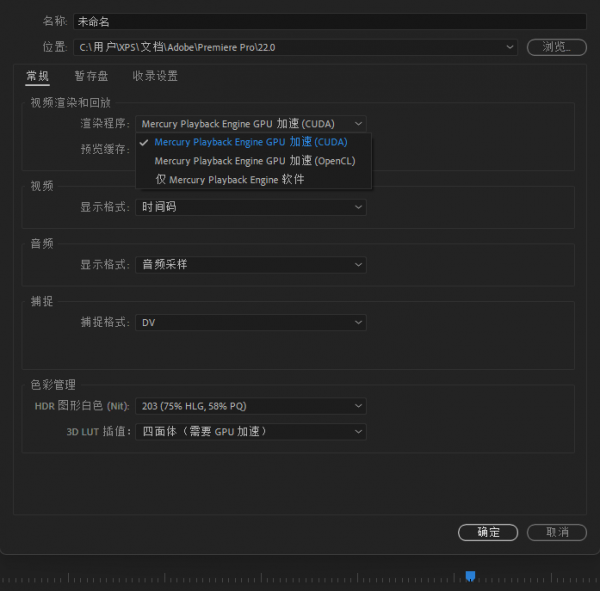
Task: Collapse the 渲染程序 renderer dropdown
Action: click(251, 124)
